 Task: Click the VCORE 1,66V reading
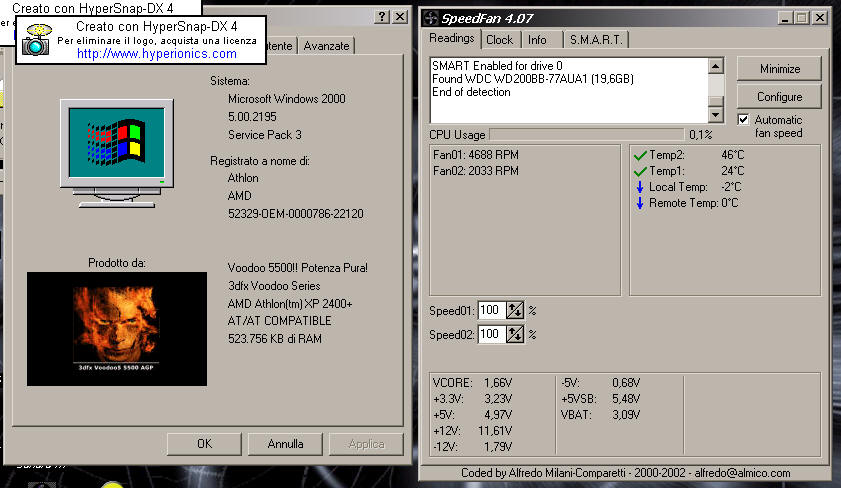[x=472, y=383]
